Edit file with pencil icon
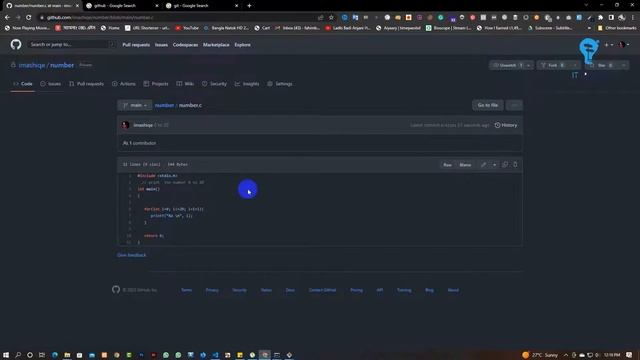640x360 pixels. pyautogui.click(x=484, y=164)
